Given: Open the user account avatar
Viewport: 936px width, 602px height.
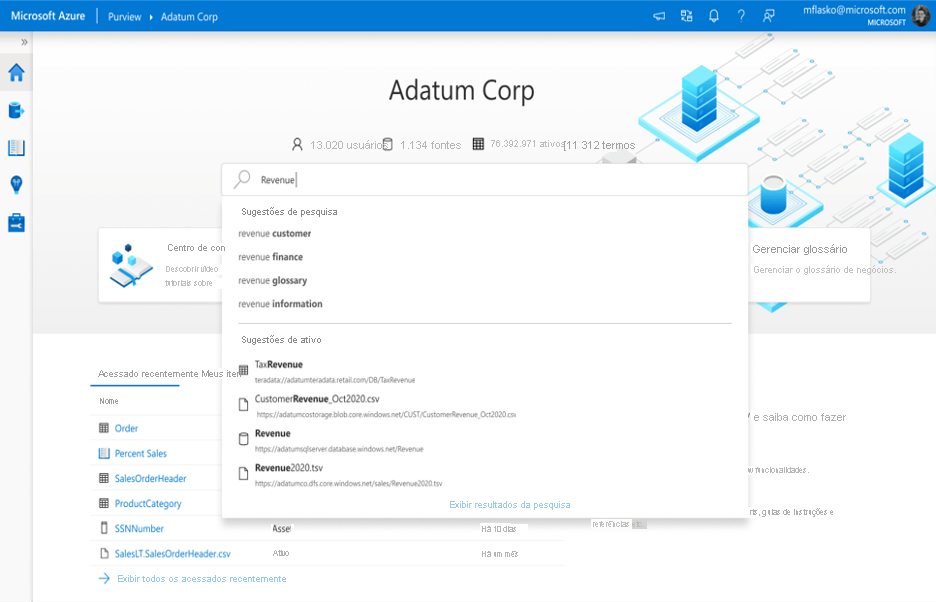Looking at the screenshot, I should coord(921,16).
